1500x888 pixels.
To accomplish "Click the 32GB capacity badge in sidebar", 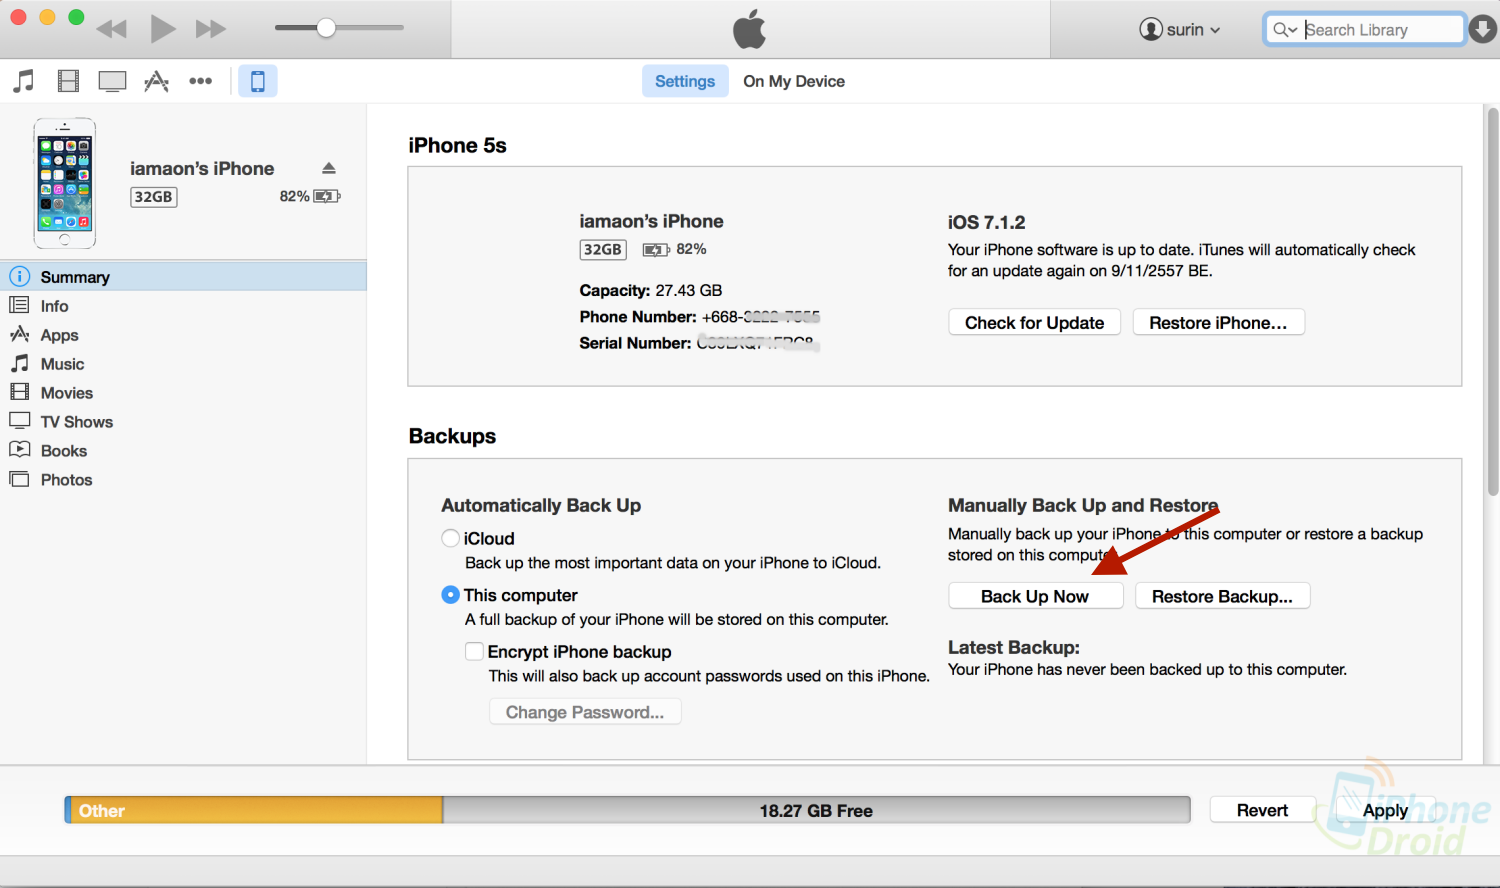I will point(154,197).
